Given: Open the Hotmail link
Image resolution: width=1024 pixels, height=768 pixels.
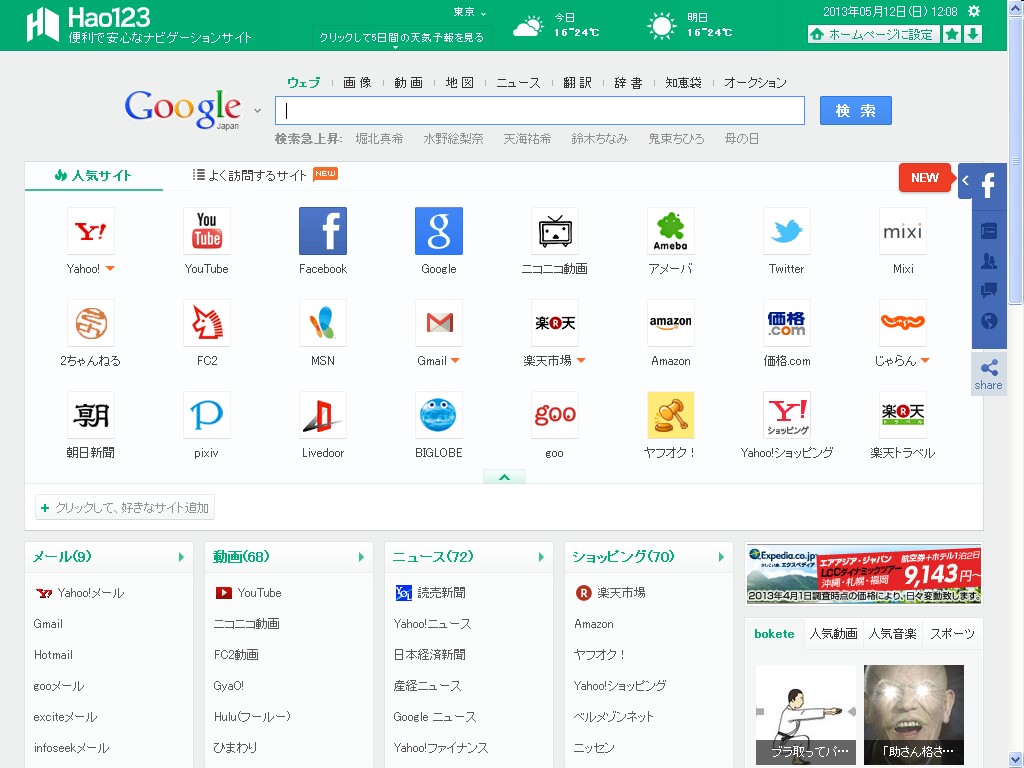Looking at the screenshot, I should pos(53,655).
